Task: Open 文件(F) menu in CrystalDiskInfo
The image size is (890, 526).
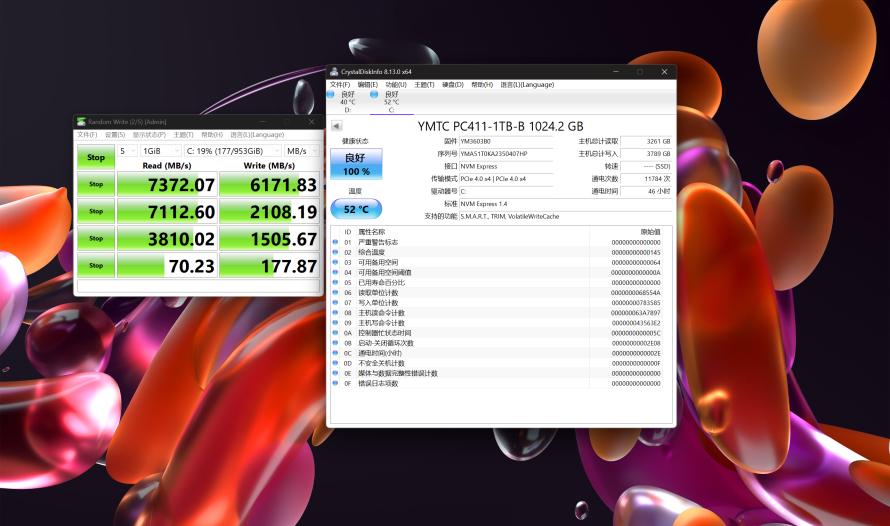Action: (339, 85)
